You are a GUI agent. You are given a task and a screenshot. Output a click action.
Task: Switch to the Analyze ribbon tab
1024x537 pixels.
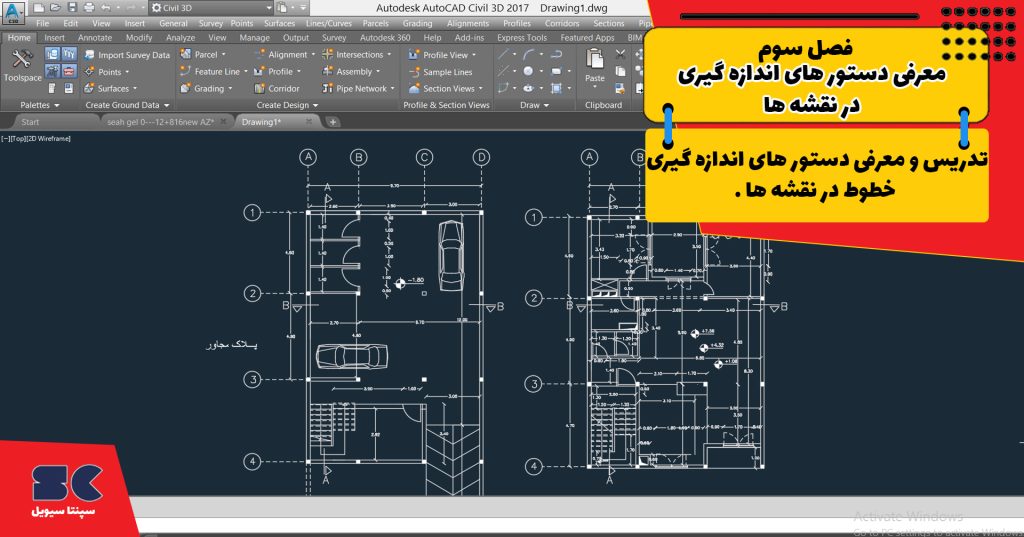(x=180, y=38)
